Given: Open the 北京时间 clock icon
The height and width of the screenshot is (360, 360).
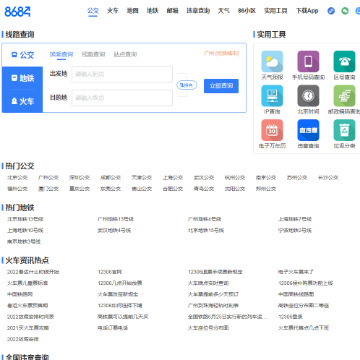Looking at the screenshot, I should [x=308, y=96].
